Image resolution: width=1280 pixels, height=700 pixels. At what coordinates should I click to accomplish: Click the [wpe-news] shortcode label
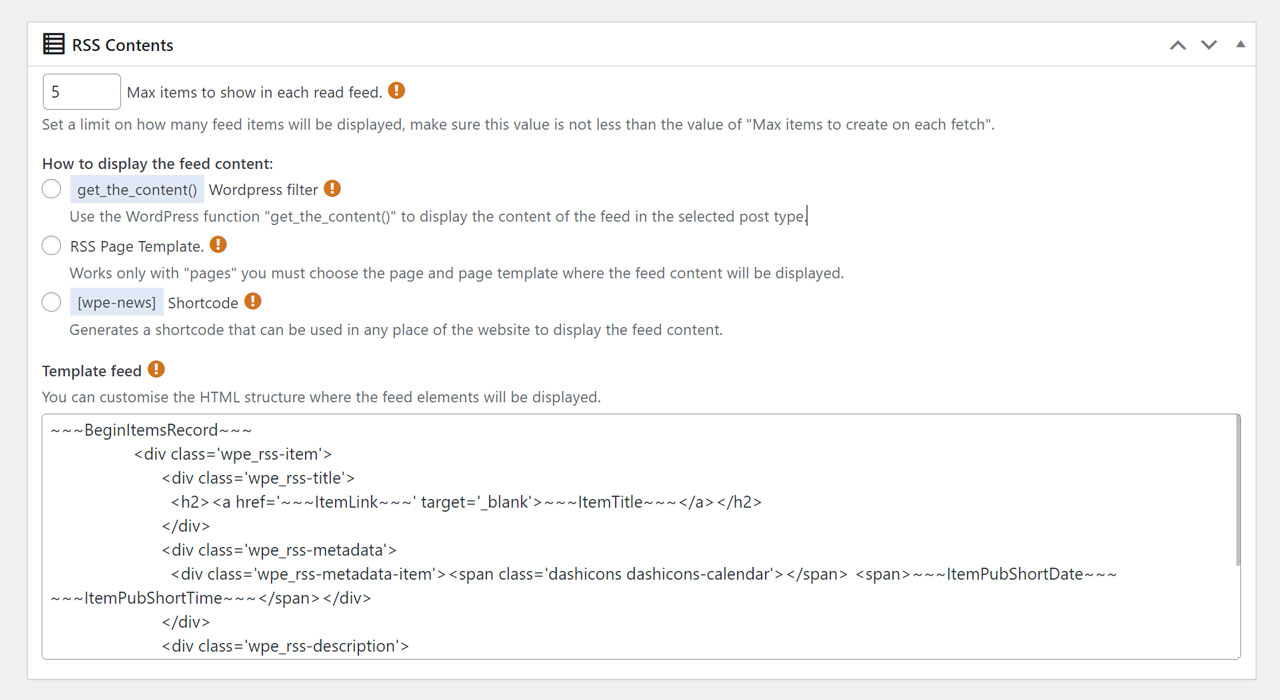pos(117,302)
